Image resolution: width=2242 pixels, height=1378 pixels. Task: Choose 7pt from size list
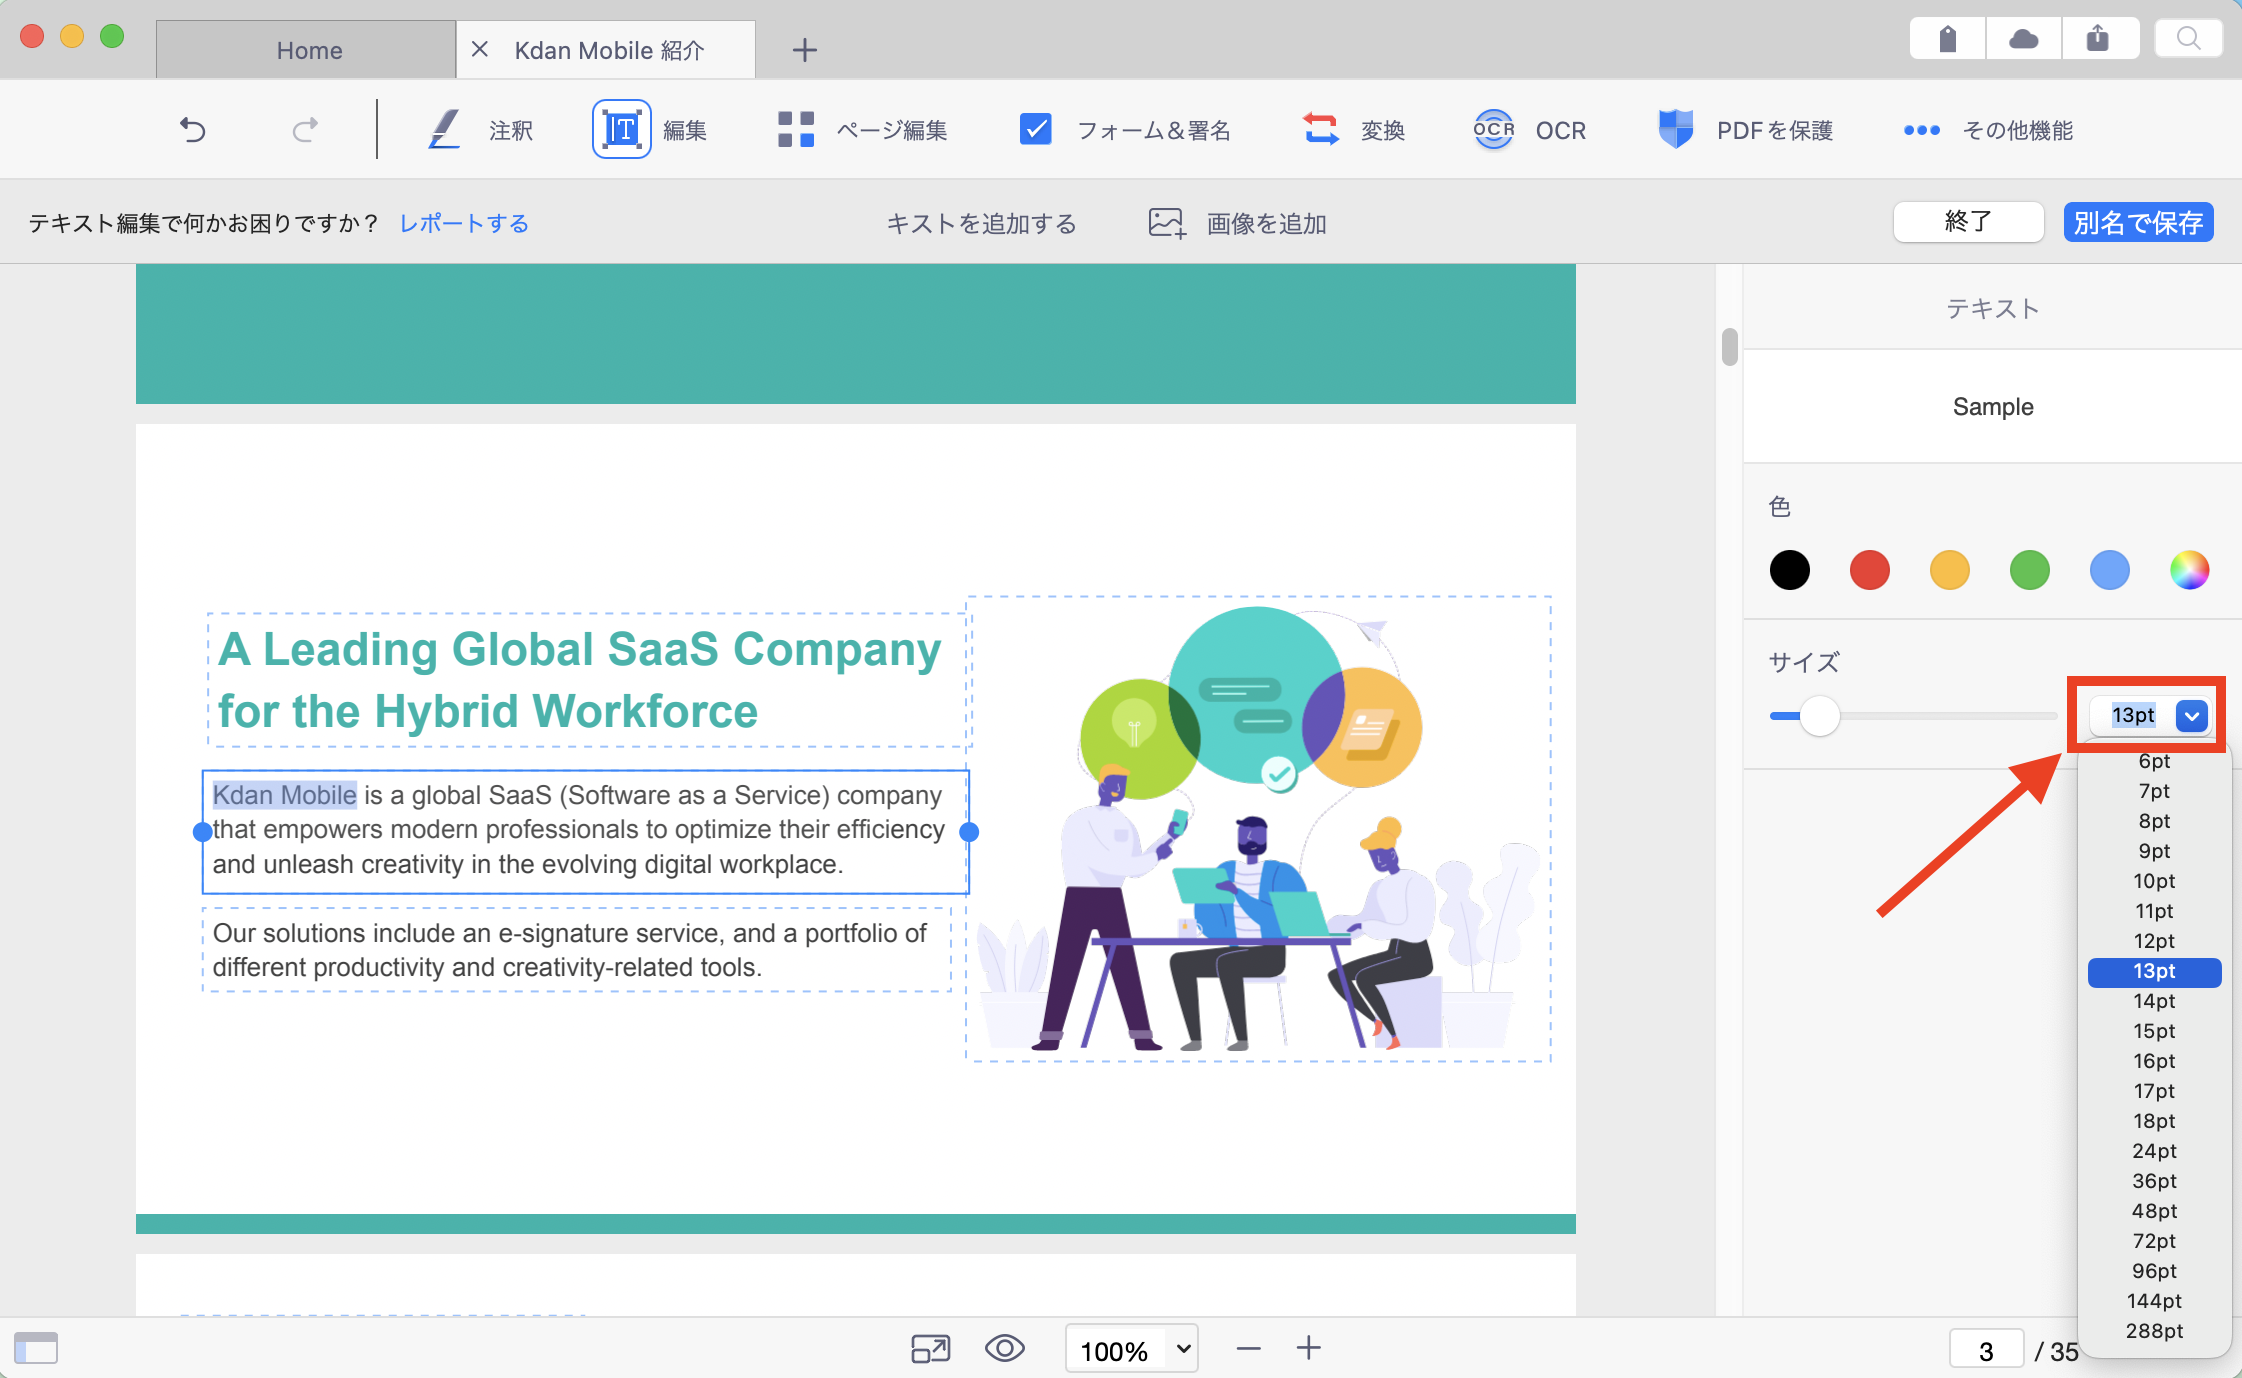pos(2154,791)
